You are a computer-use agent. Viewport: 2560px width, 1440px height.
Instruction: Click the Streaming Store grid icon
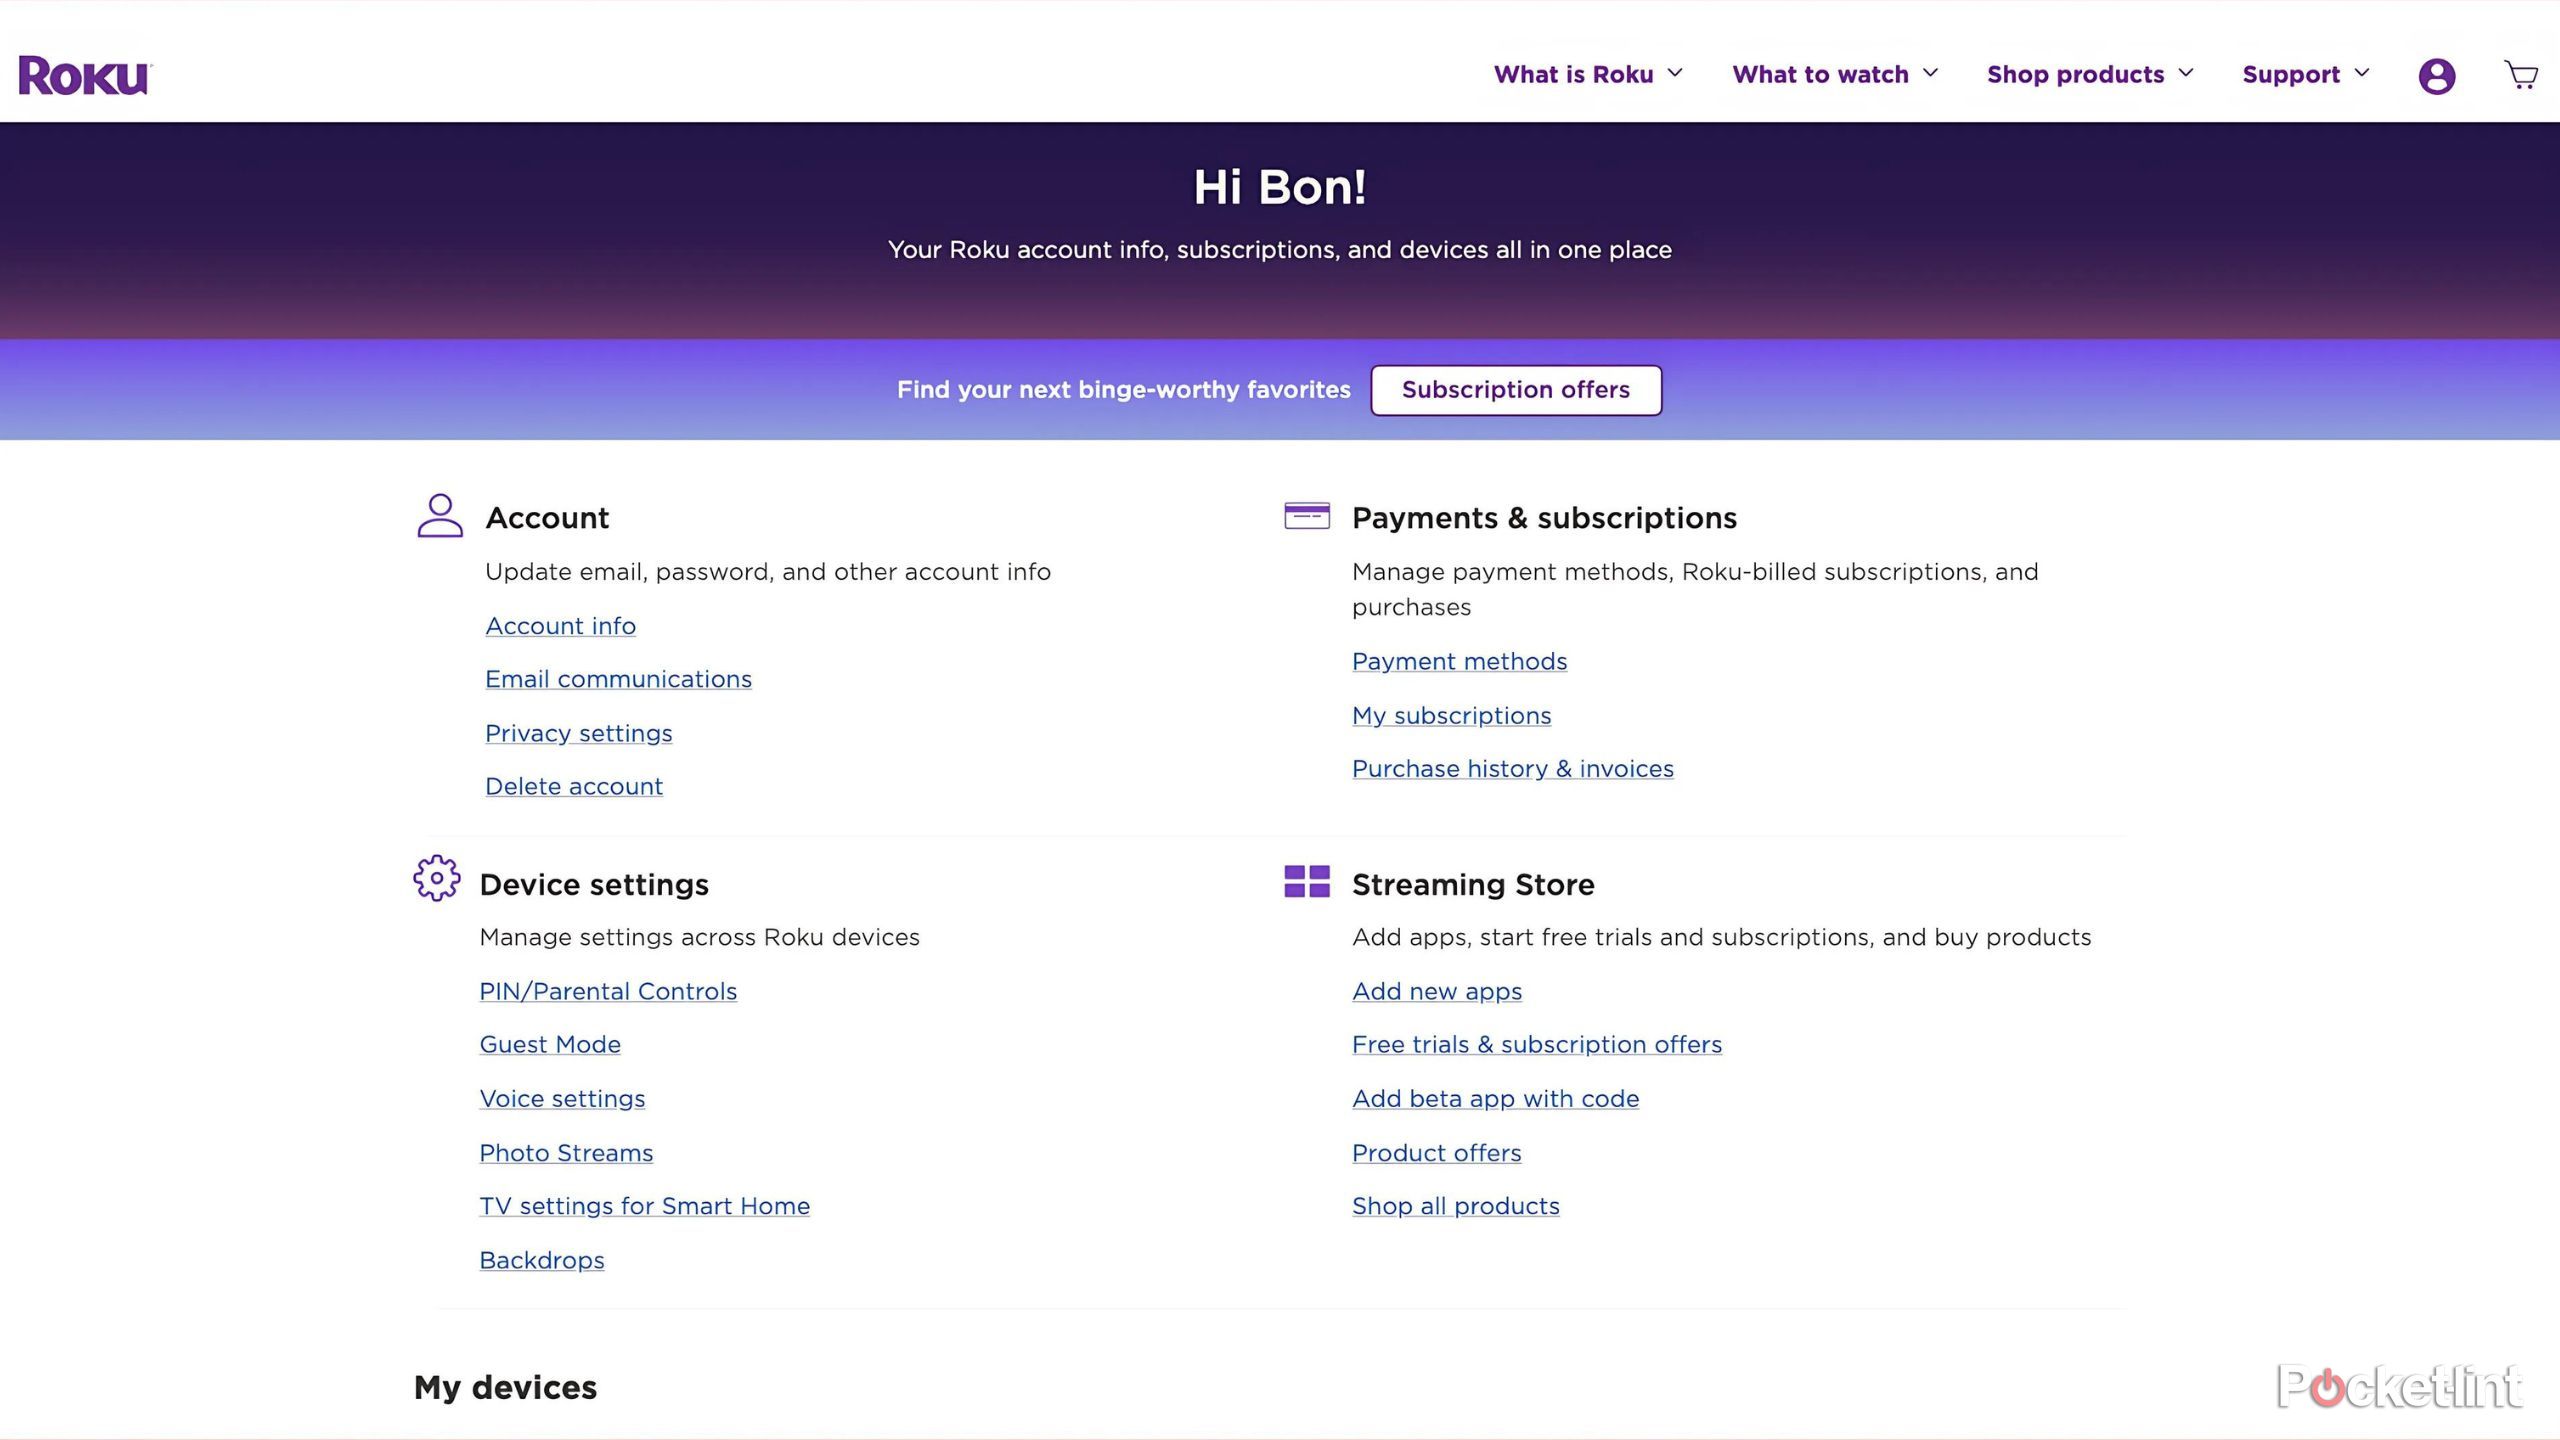point(1306,882)
